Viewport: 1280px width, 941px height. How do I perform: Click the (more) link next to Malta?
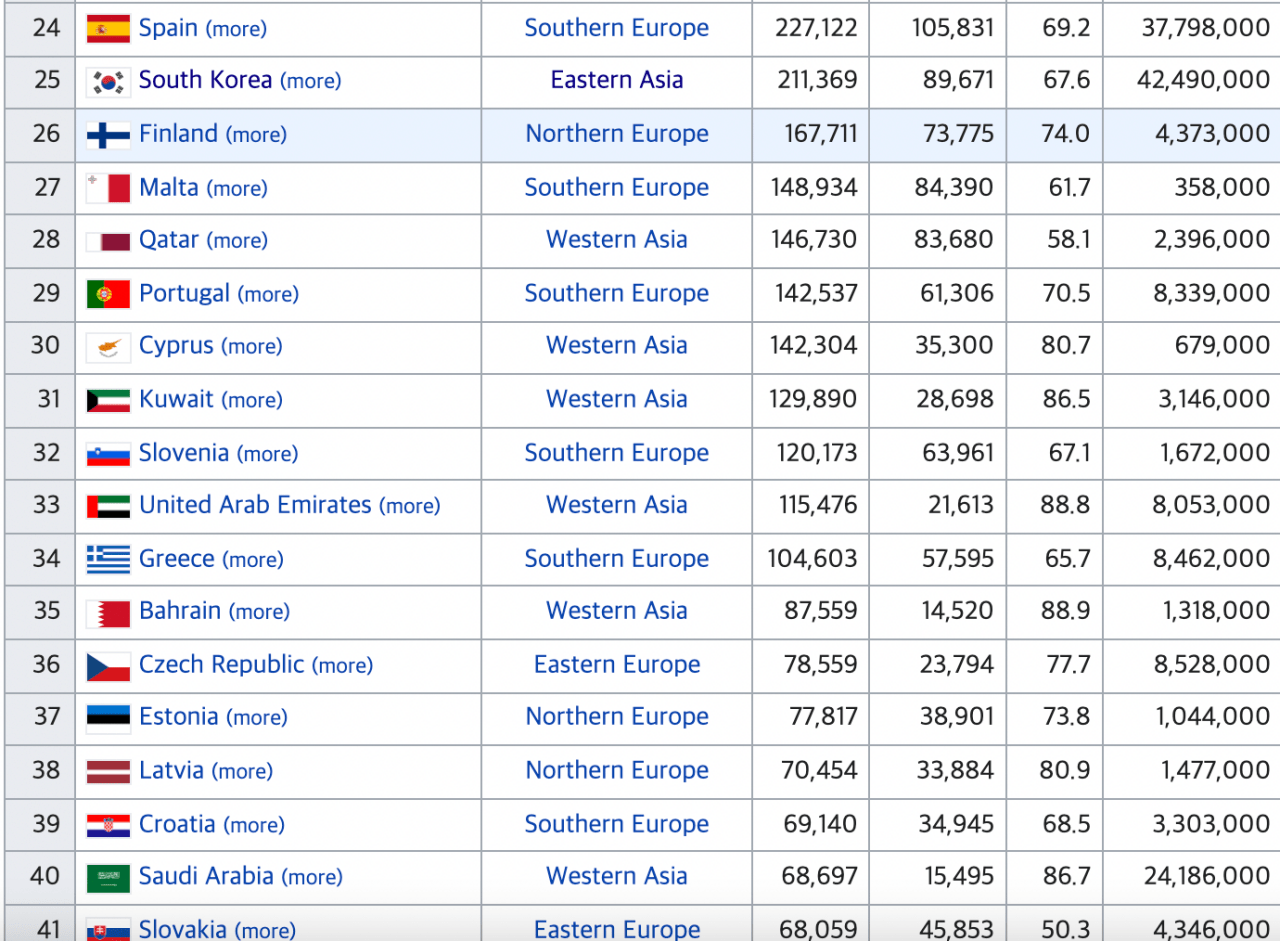[237, 188]
